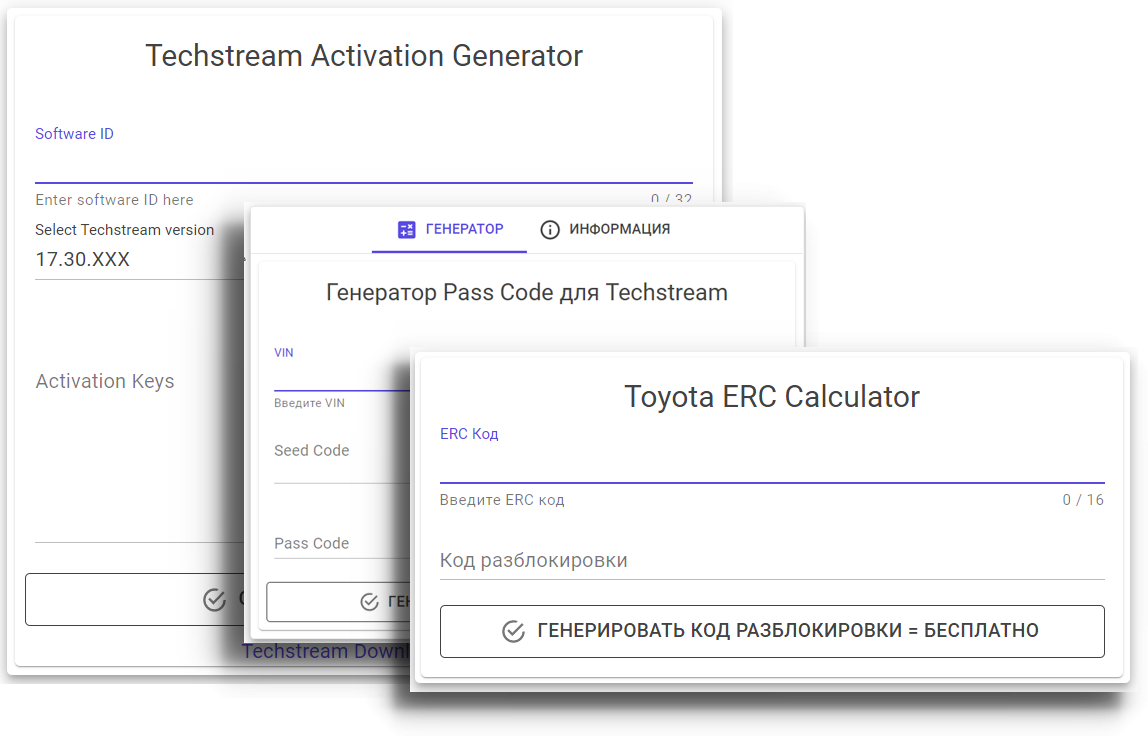Click the 'Введите ERC код' hint text

(x=502, y=500)
